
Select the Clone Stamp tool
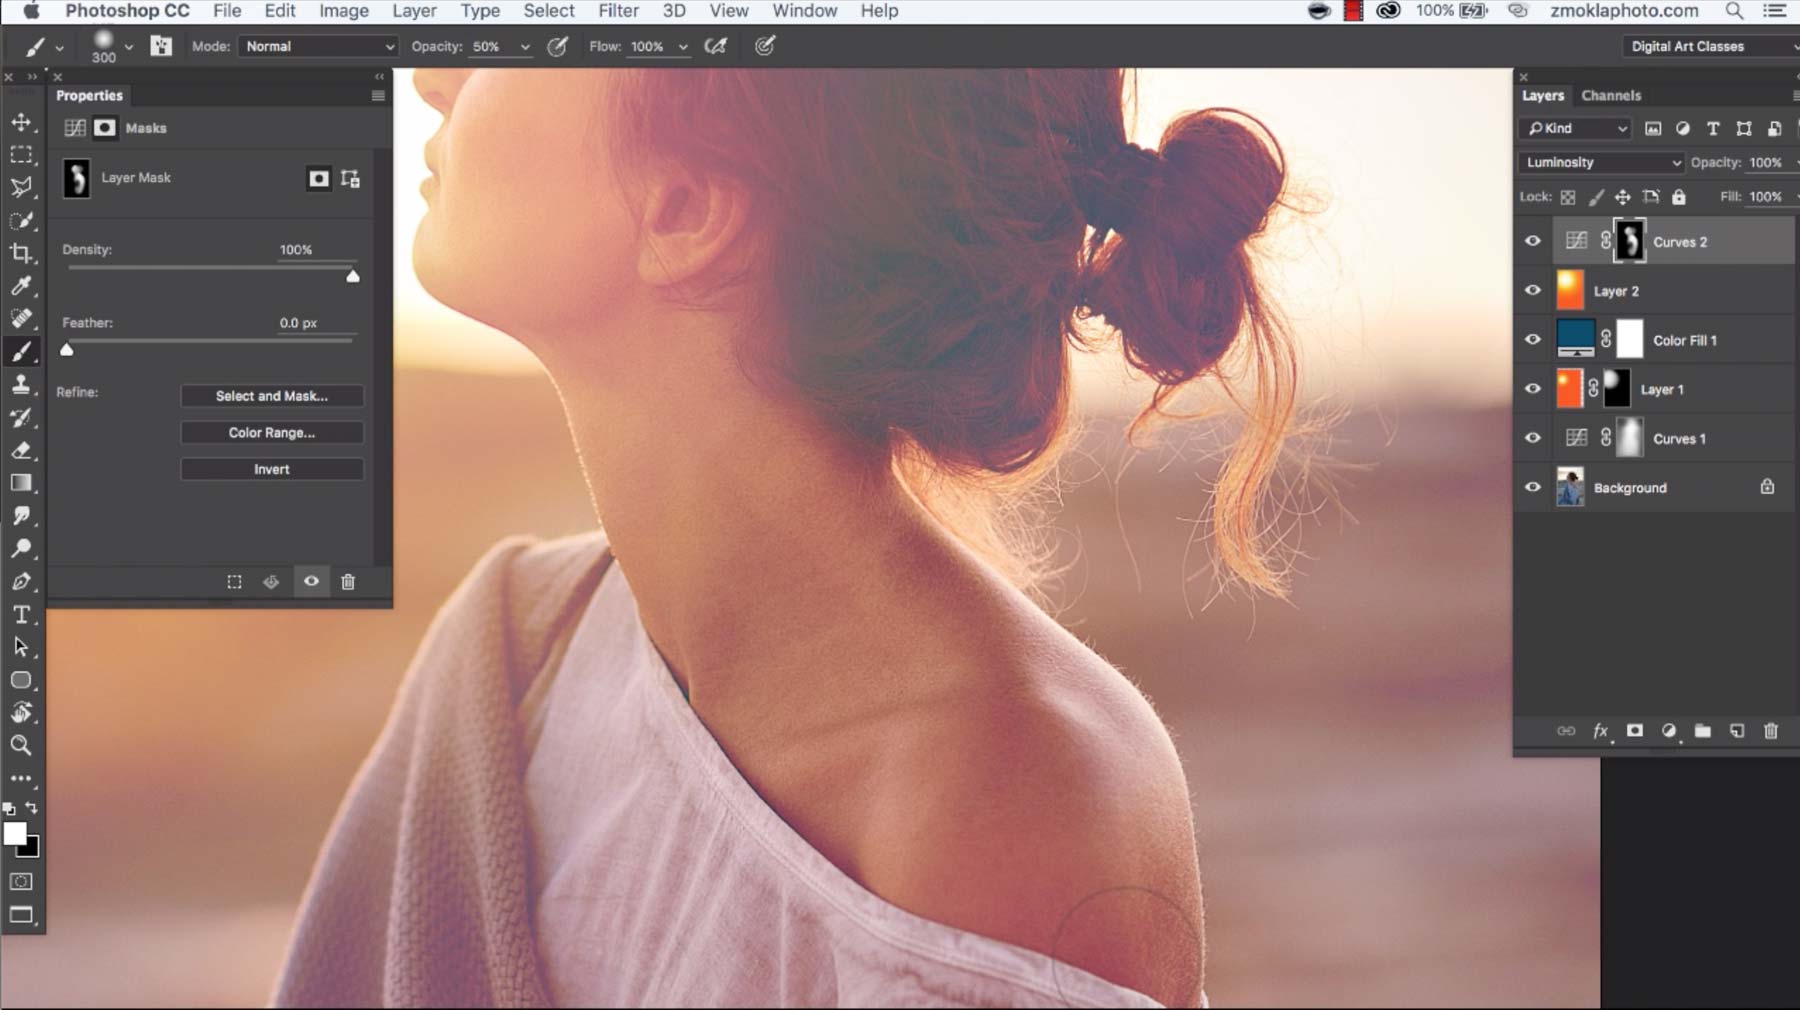(x=21, y=384)
